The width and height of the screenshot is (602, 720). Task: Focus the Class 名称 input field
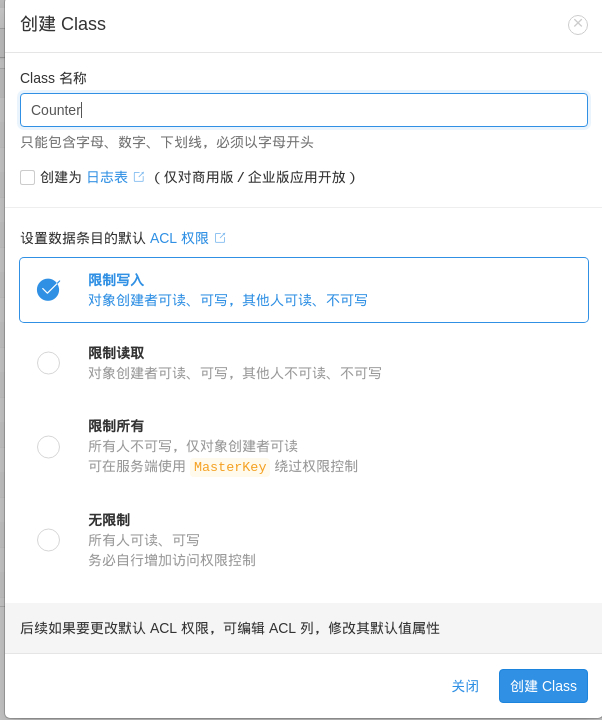tap(304, 110)
